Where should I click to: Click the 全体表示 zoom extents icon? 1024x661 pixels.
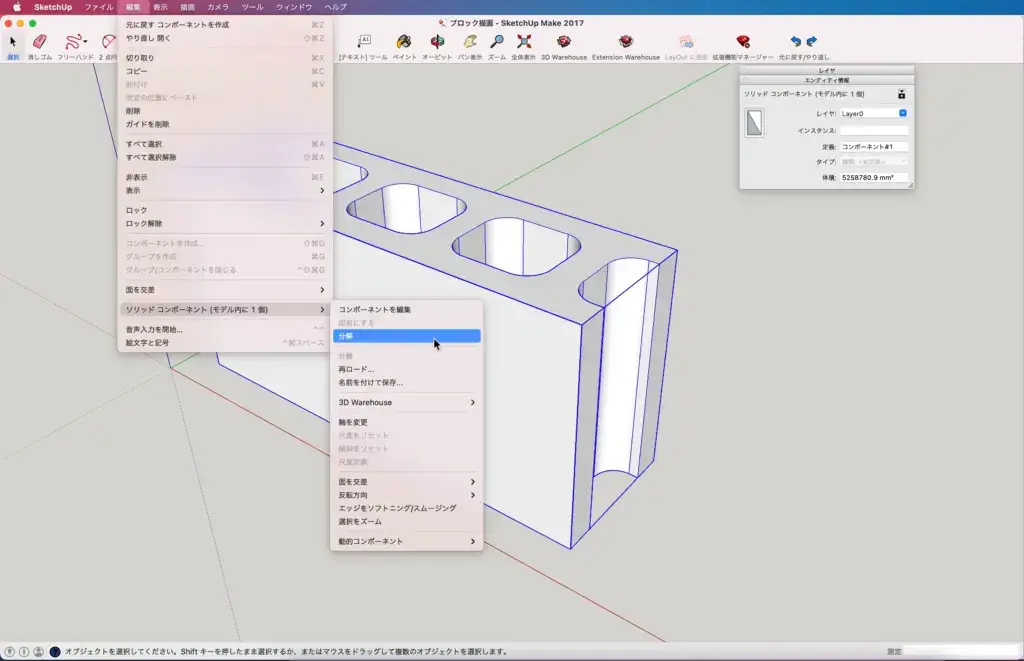pos(523,42)
